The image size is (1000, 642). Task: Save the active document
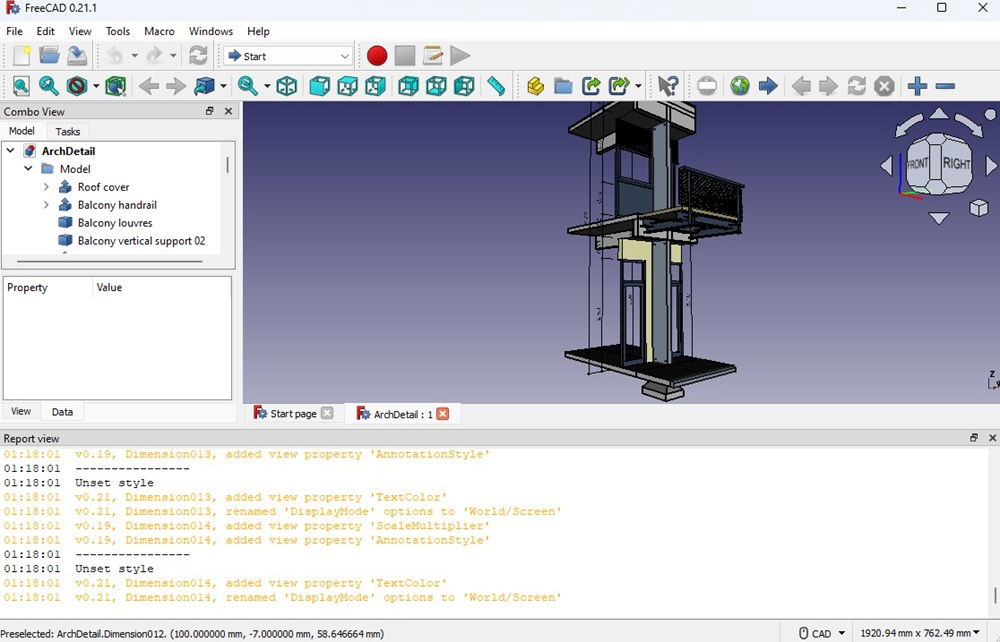point(77,56)
